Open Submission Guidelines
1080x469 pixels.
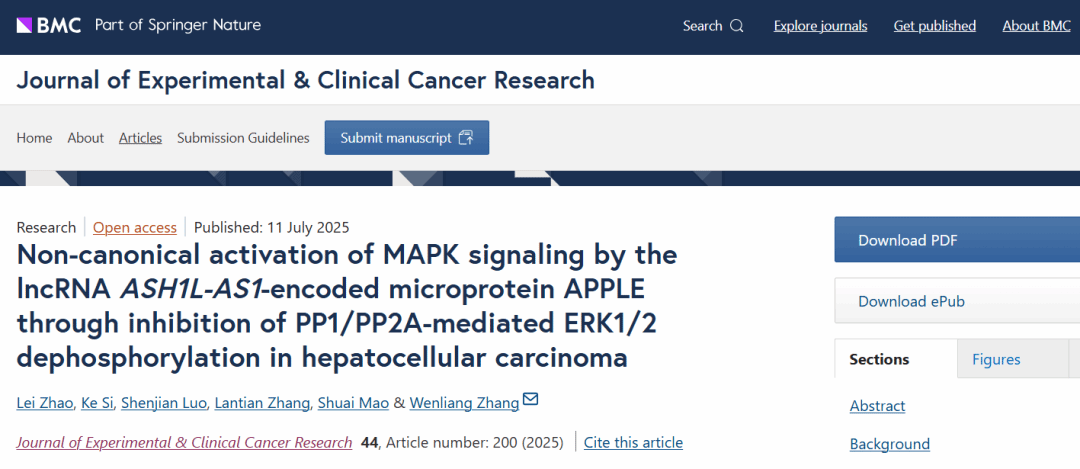pyautogui.click(x=243, y=138)
